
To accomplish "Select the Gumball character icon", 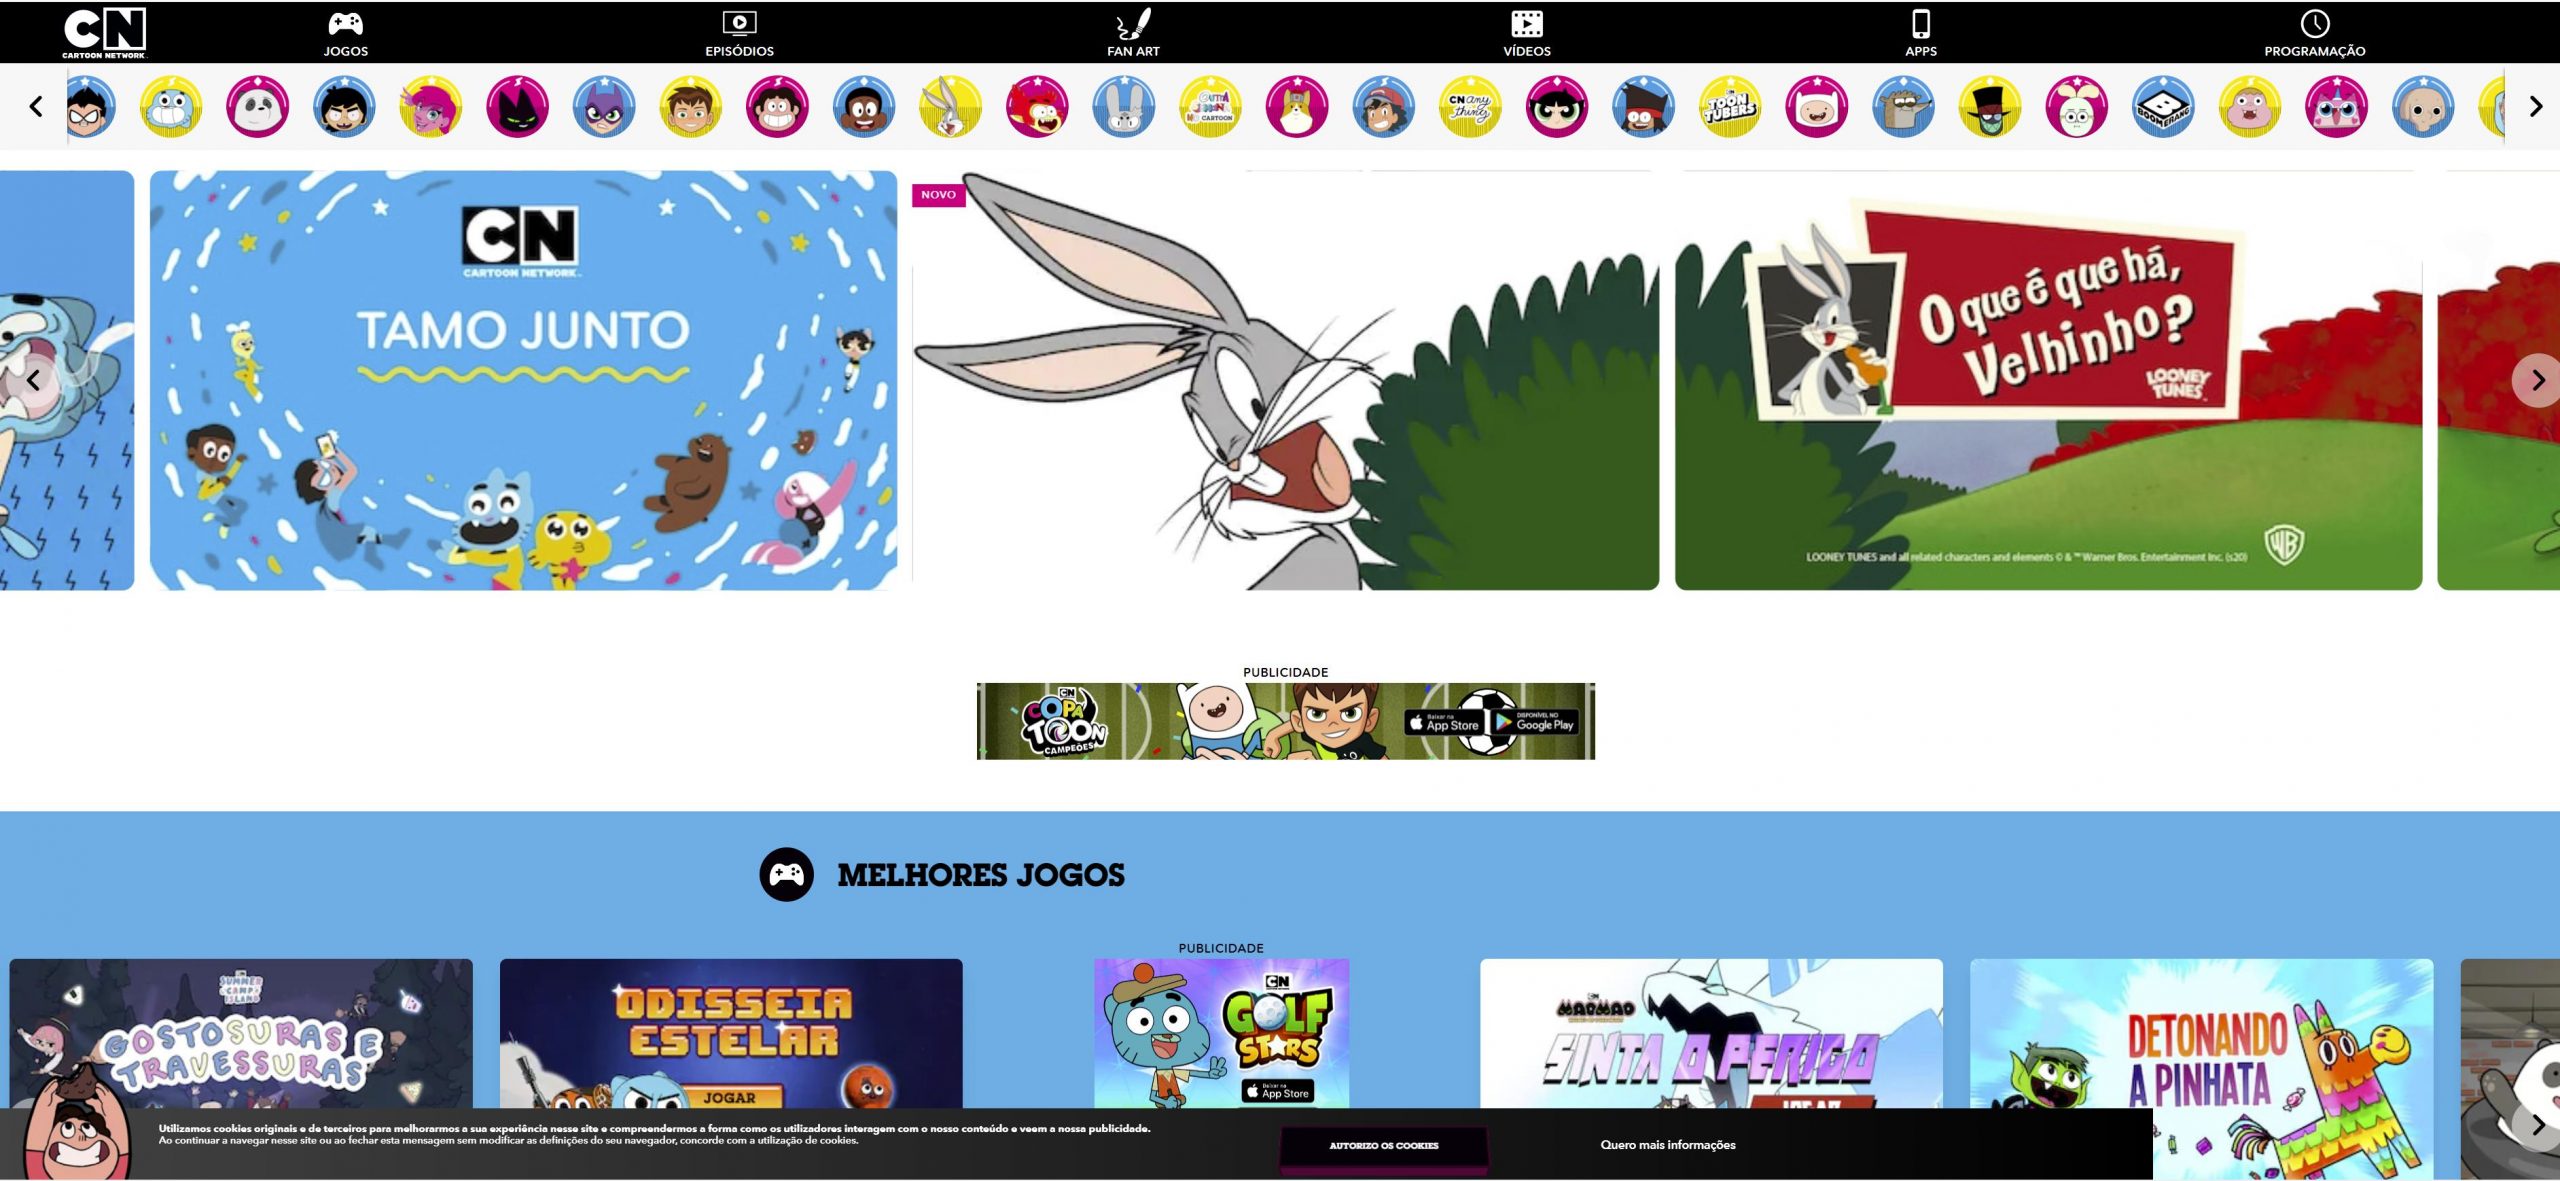I will pos(171,106).
